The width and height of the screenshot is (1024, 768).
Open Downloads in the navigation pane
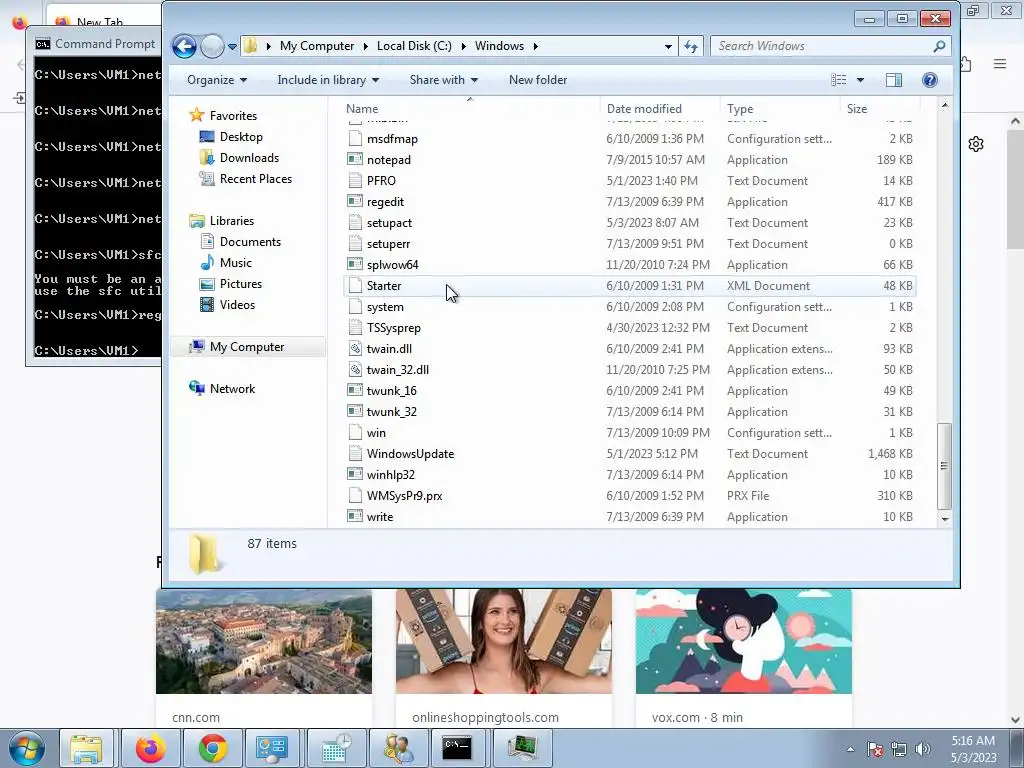[x=249, y=158]
